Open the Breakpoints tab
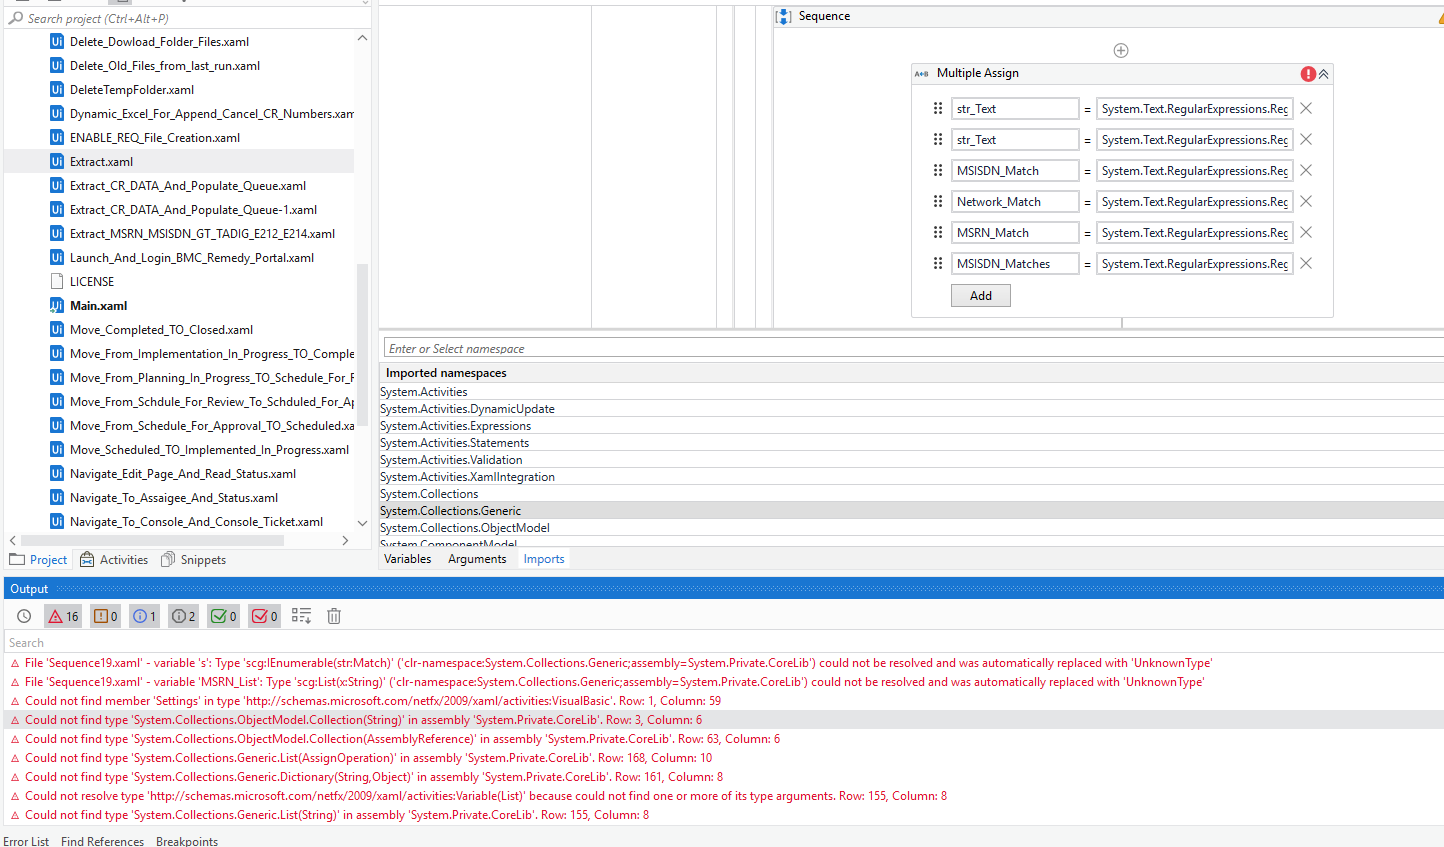This screenshot has width=1444, height=847. click(x=187, y=841)
